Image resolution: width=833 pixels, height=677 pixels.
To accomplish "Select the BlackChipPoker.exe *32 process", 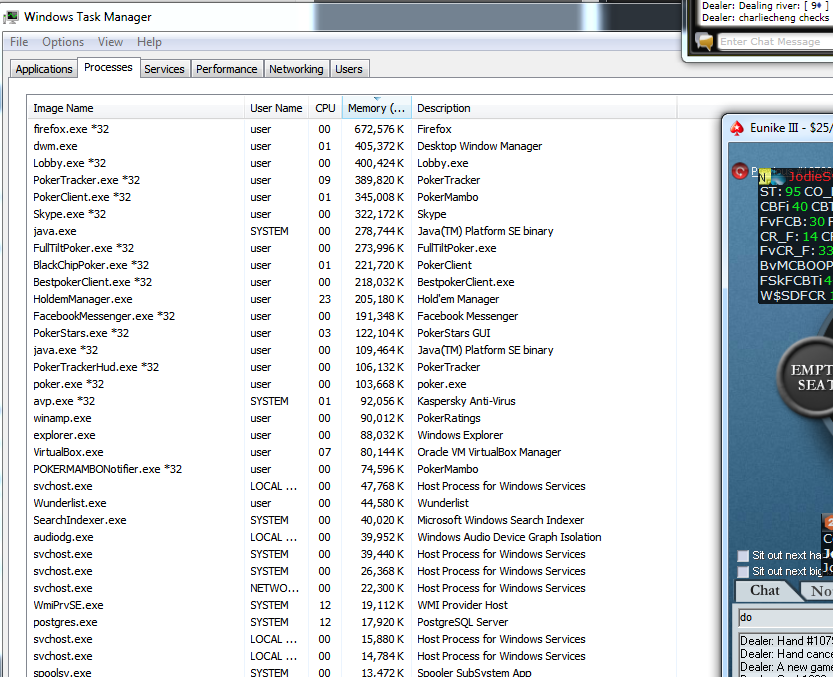I will click(x=352, y=265).
